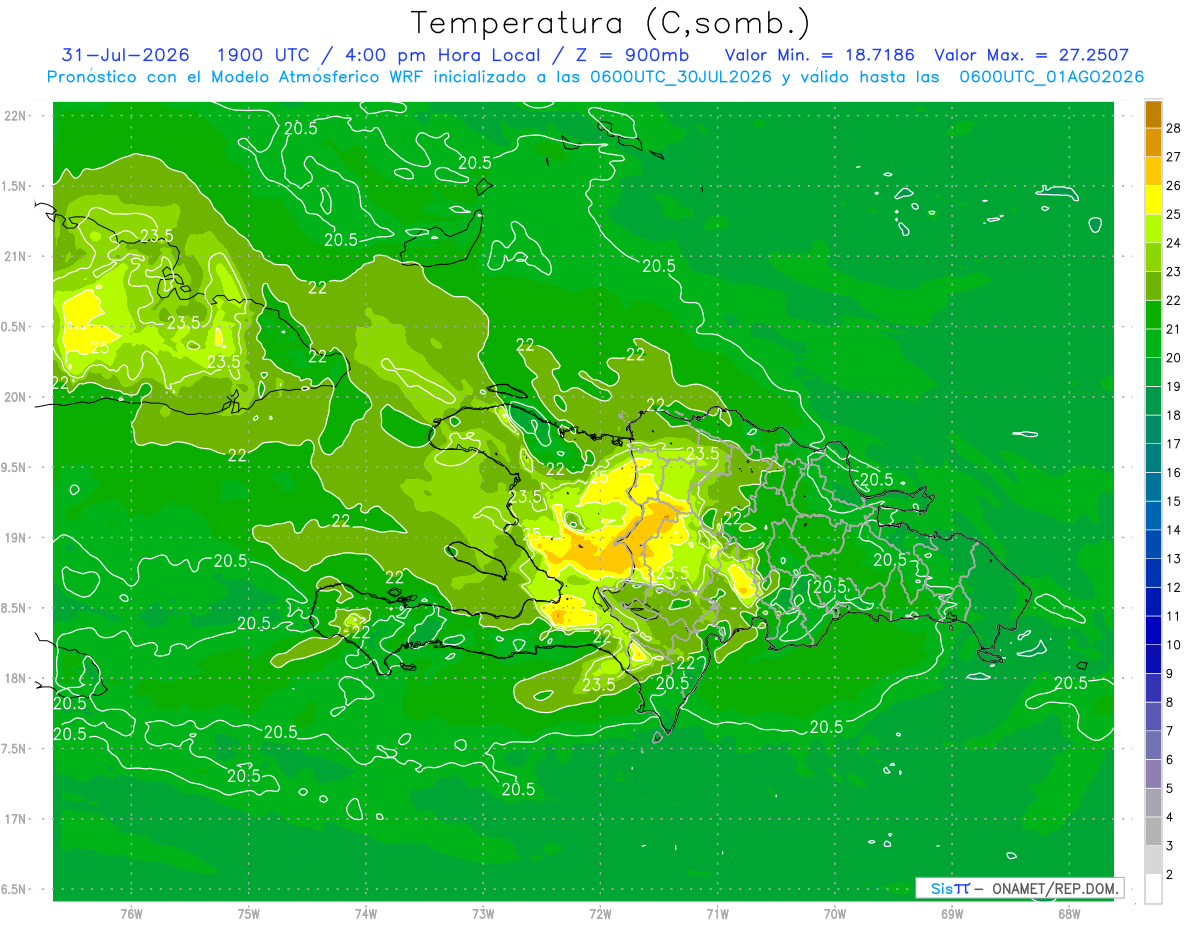Click the light gray legend swatch between 3 and 4
This screenshot has width=1200, height=927.
[x=1153, y=832]
